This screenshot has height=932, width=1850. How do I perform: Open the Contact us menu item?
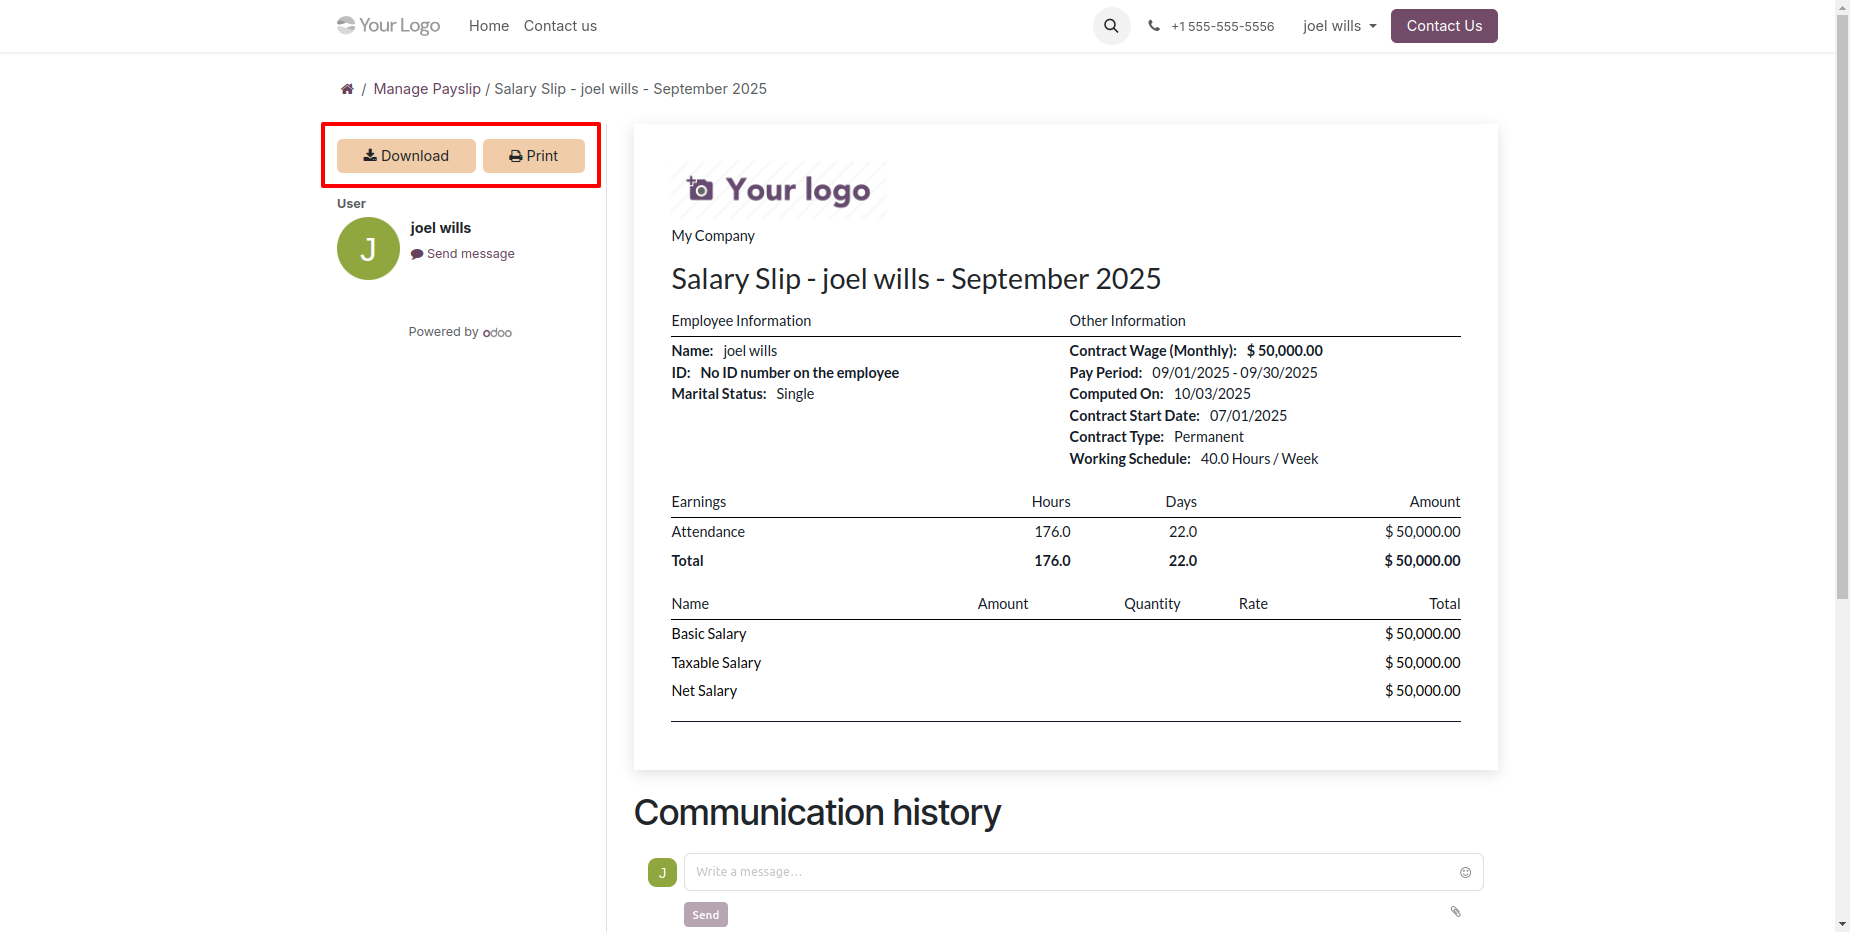point(560,26)
